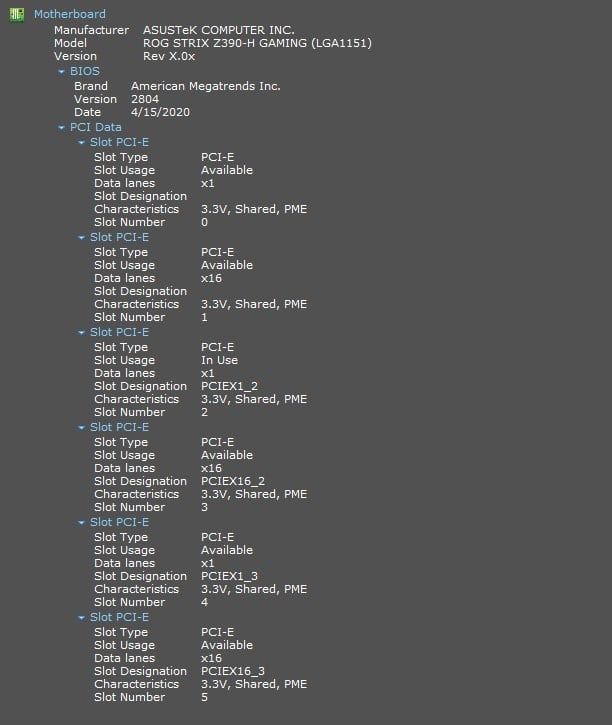The width and height of the screenshot is (612, 725).
Task: Click the green motherboard icon
Action: pos(17,14)
